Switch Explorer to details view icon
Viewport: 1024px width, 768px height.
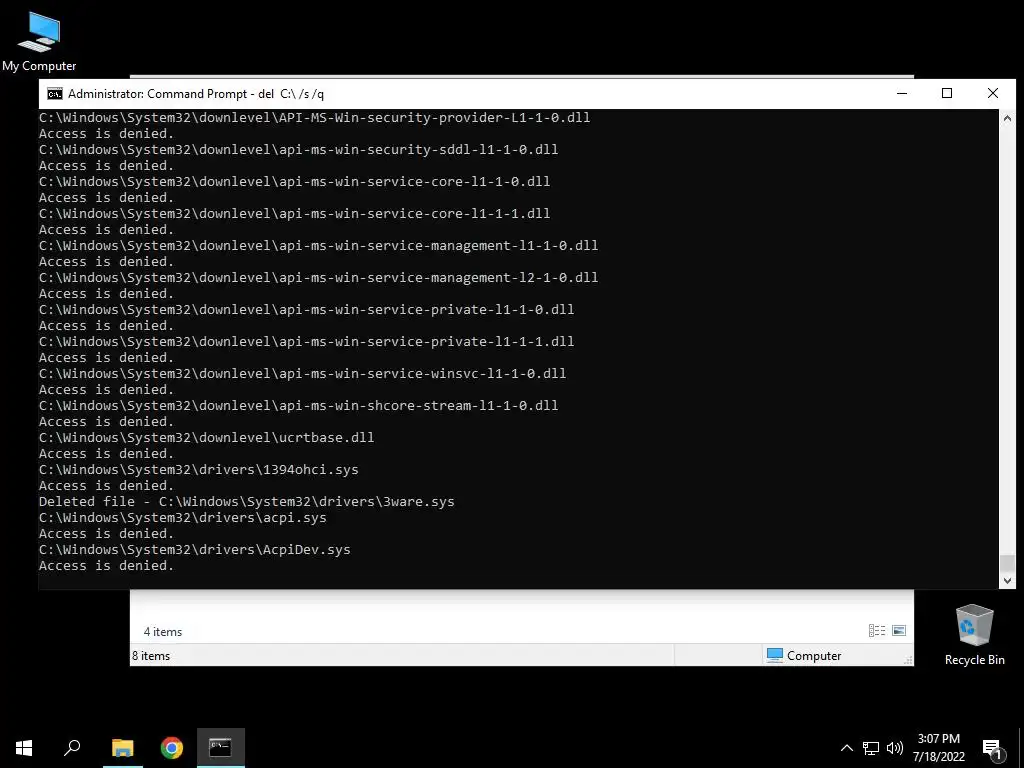(x=877, y=630)
